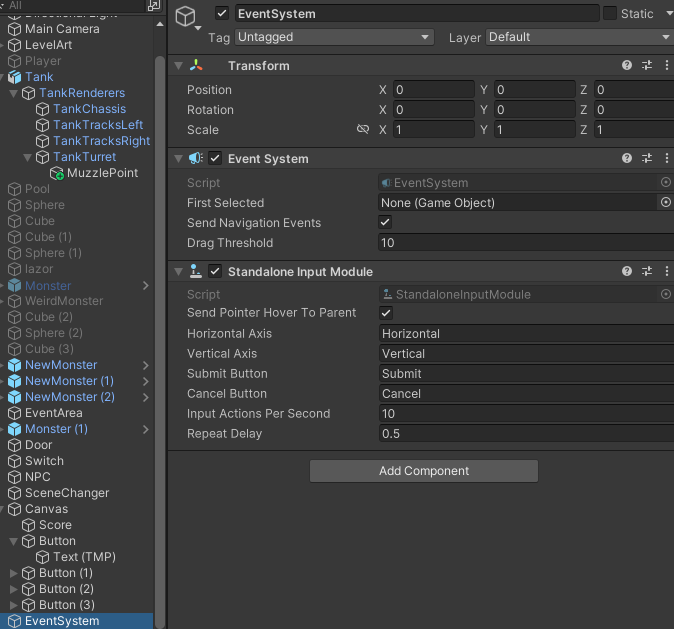
Task: Open the Layer dropdown showing Default
Action: (x=579, y=37)
